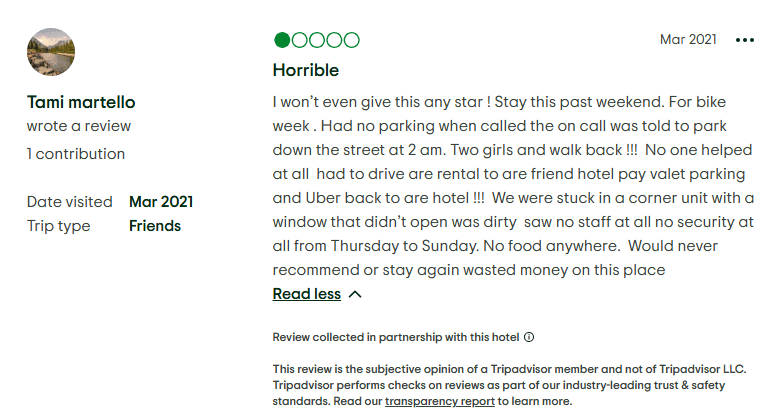Click the "Horrible" review title
776x420 pixels.
pyautogui.click(x=306, y=70)
